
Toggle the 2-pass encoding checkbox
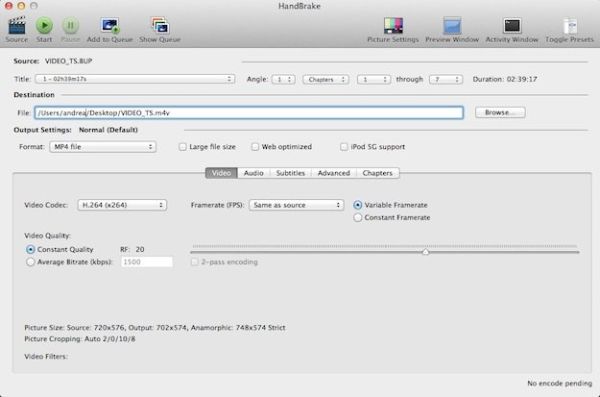coord(194,262)
